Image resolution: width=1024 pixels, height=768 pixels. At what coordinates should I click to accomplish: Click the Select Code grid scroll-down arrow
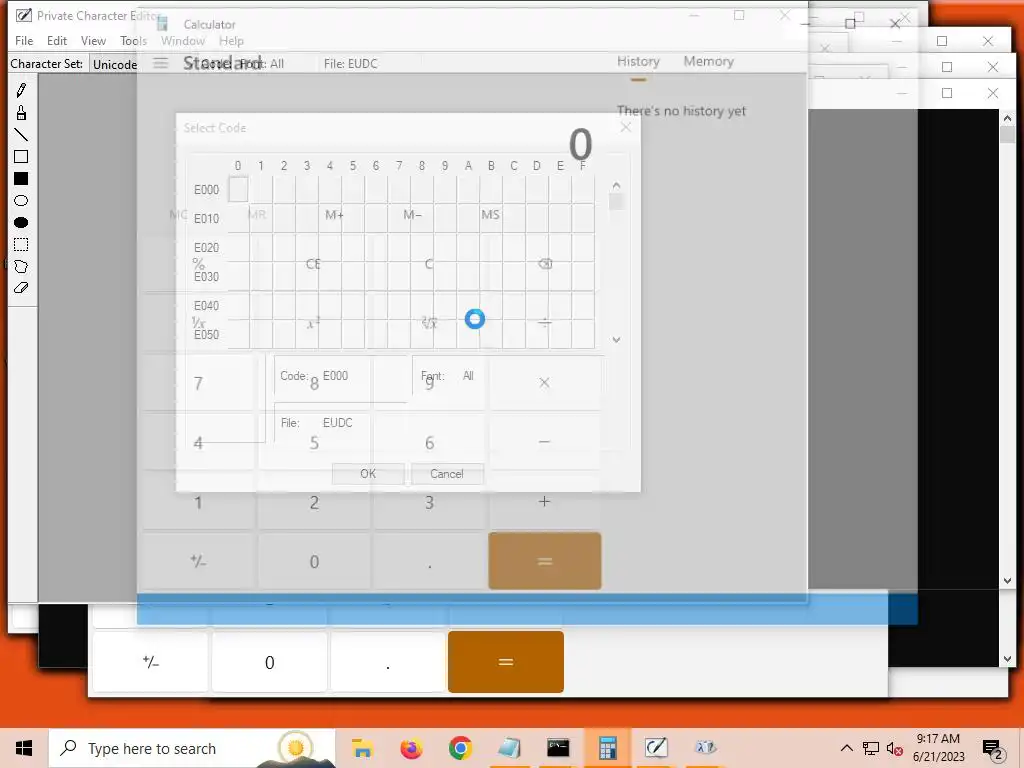tap(616, 340)
